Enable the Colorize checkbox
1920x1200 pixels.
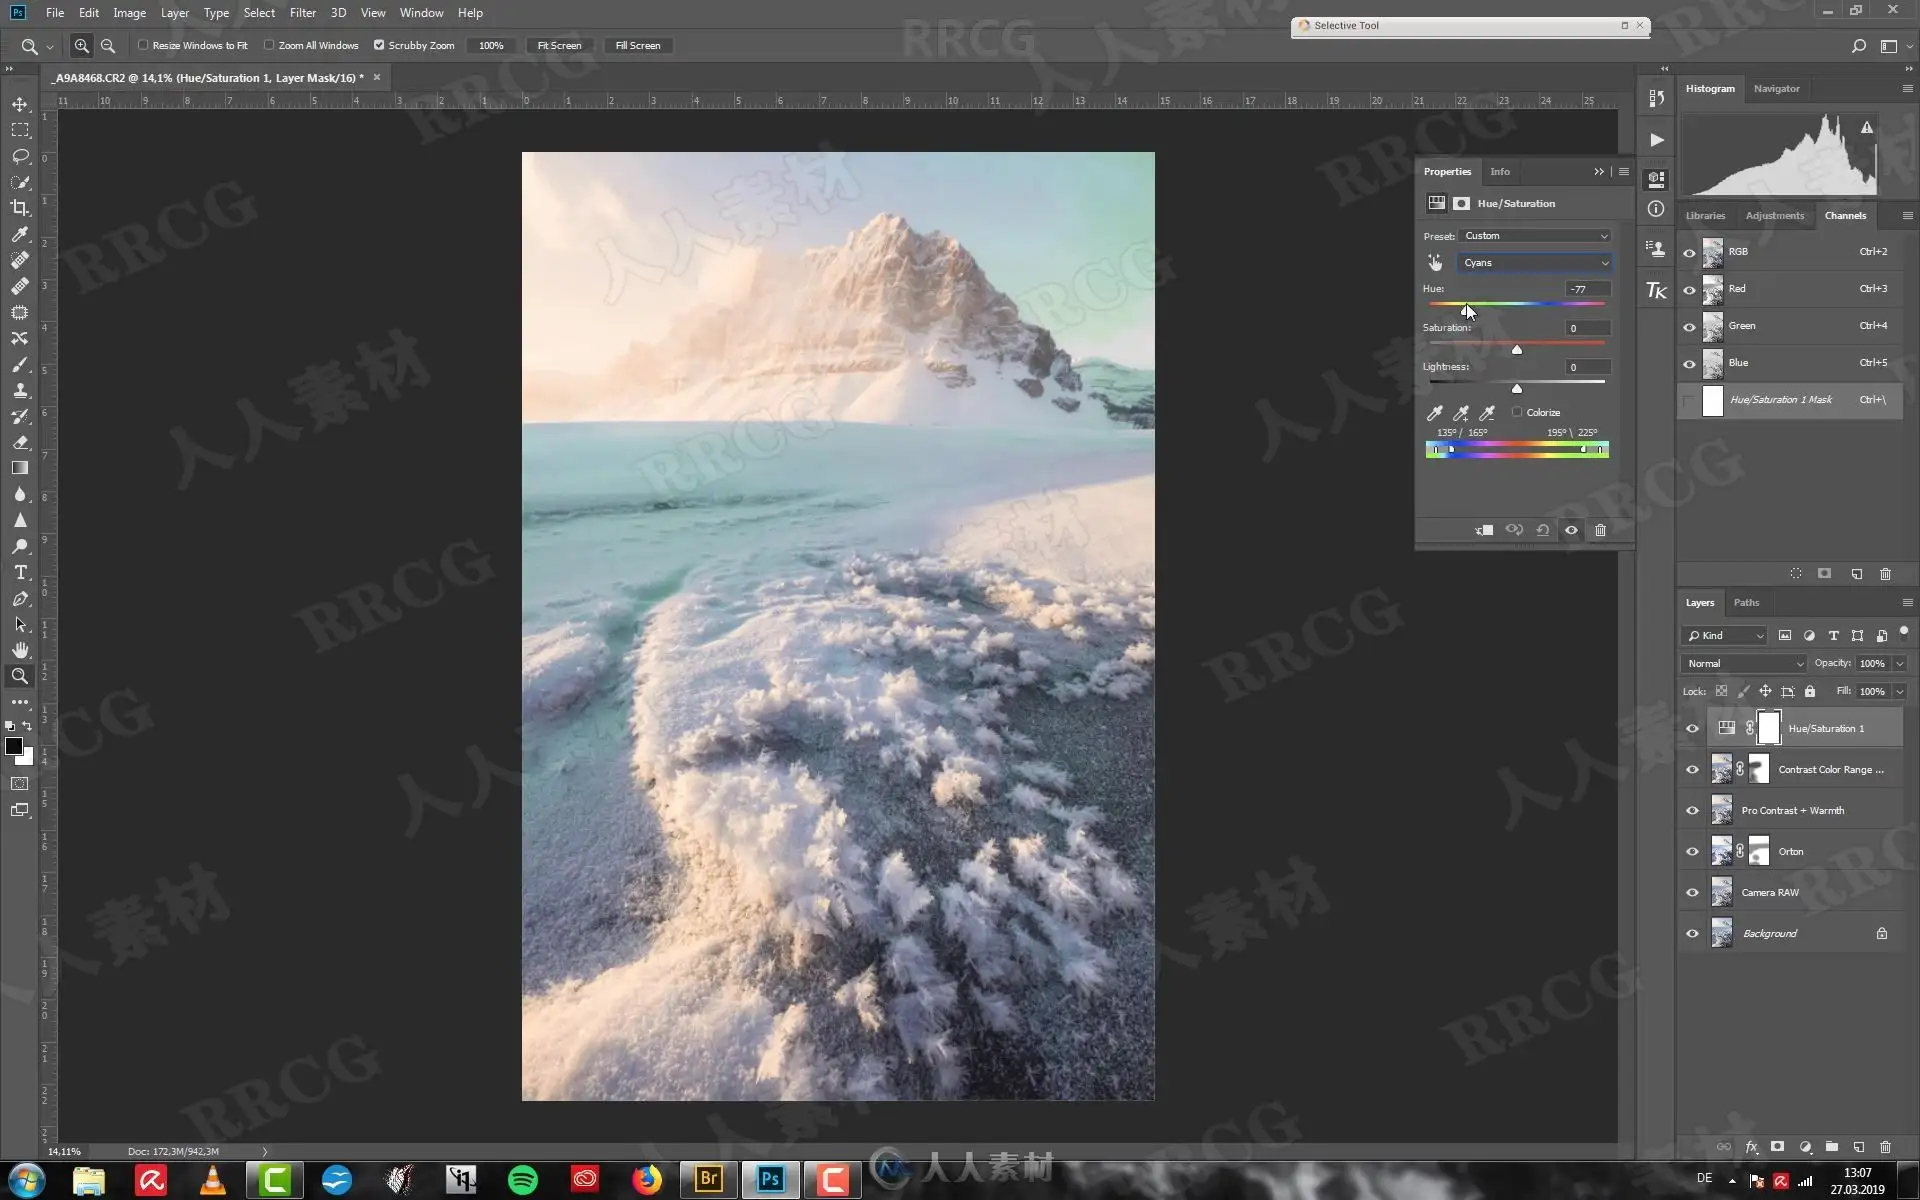click(x=1517, y=412)
